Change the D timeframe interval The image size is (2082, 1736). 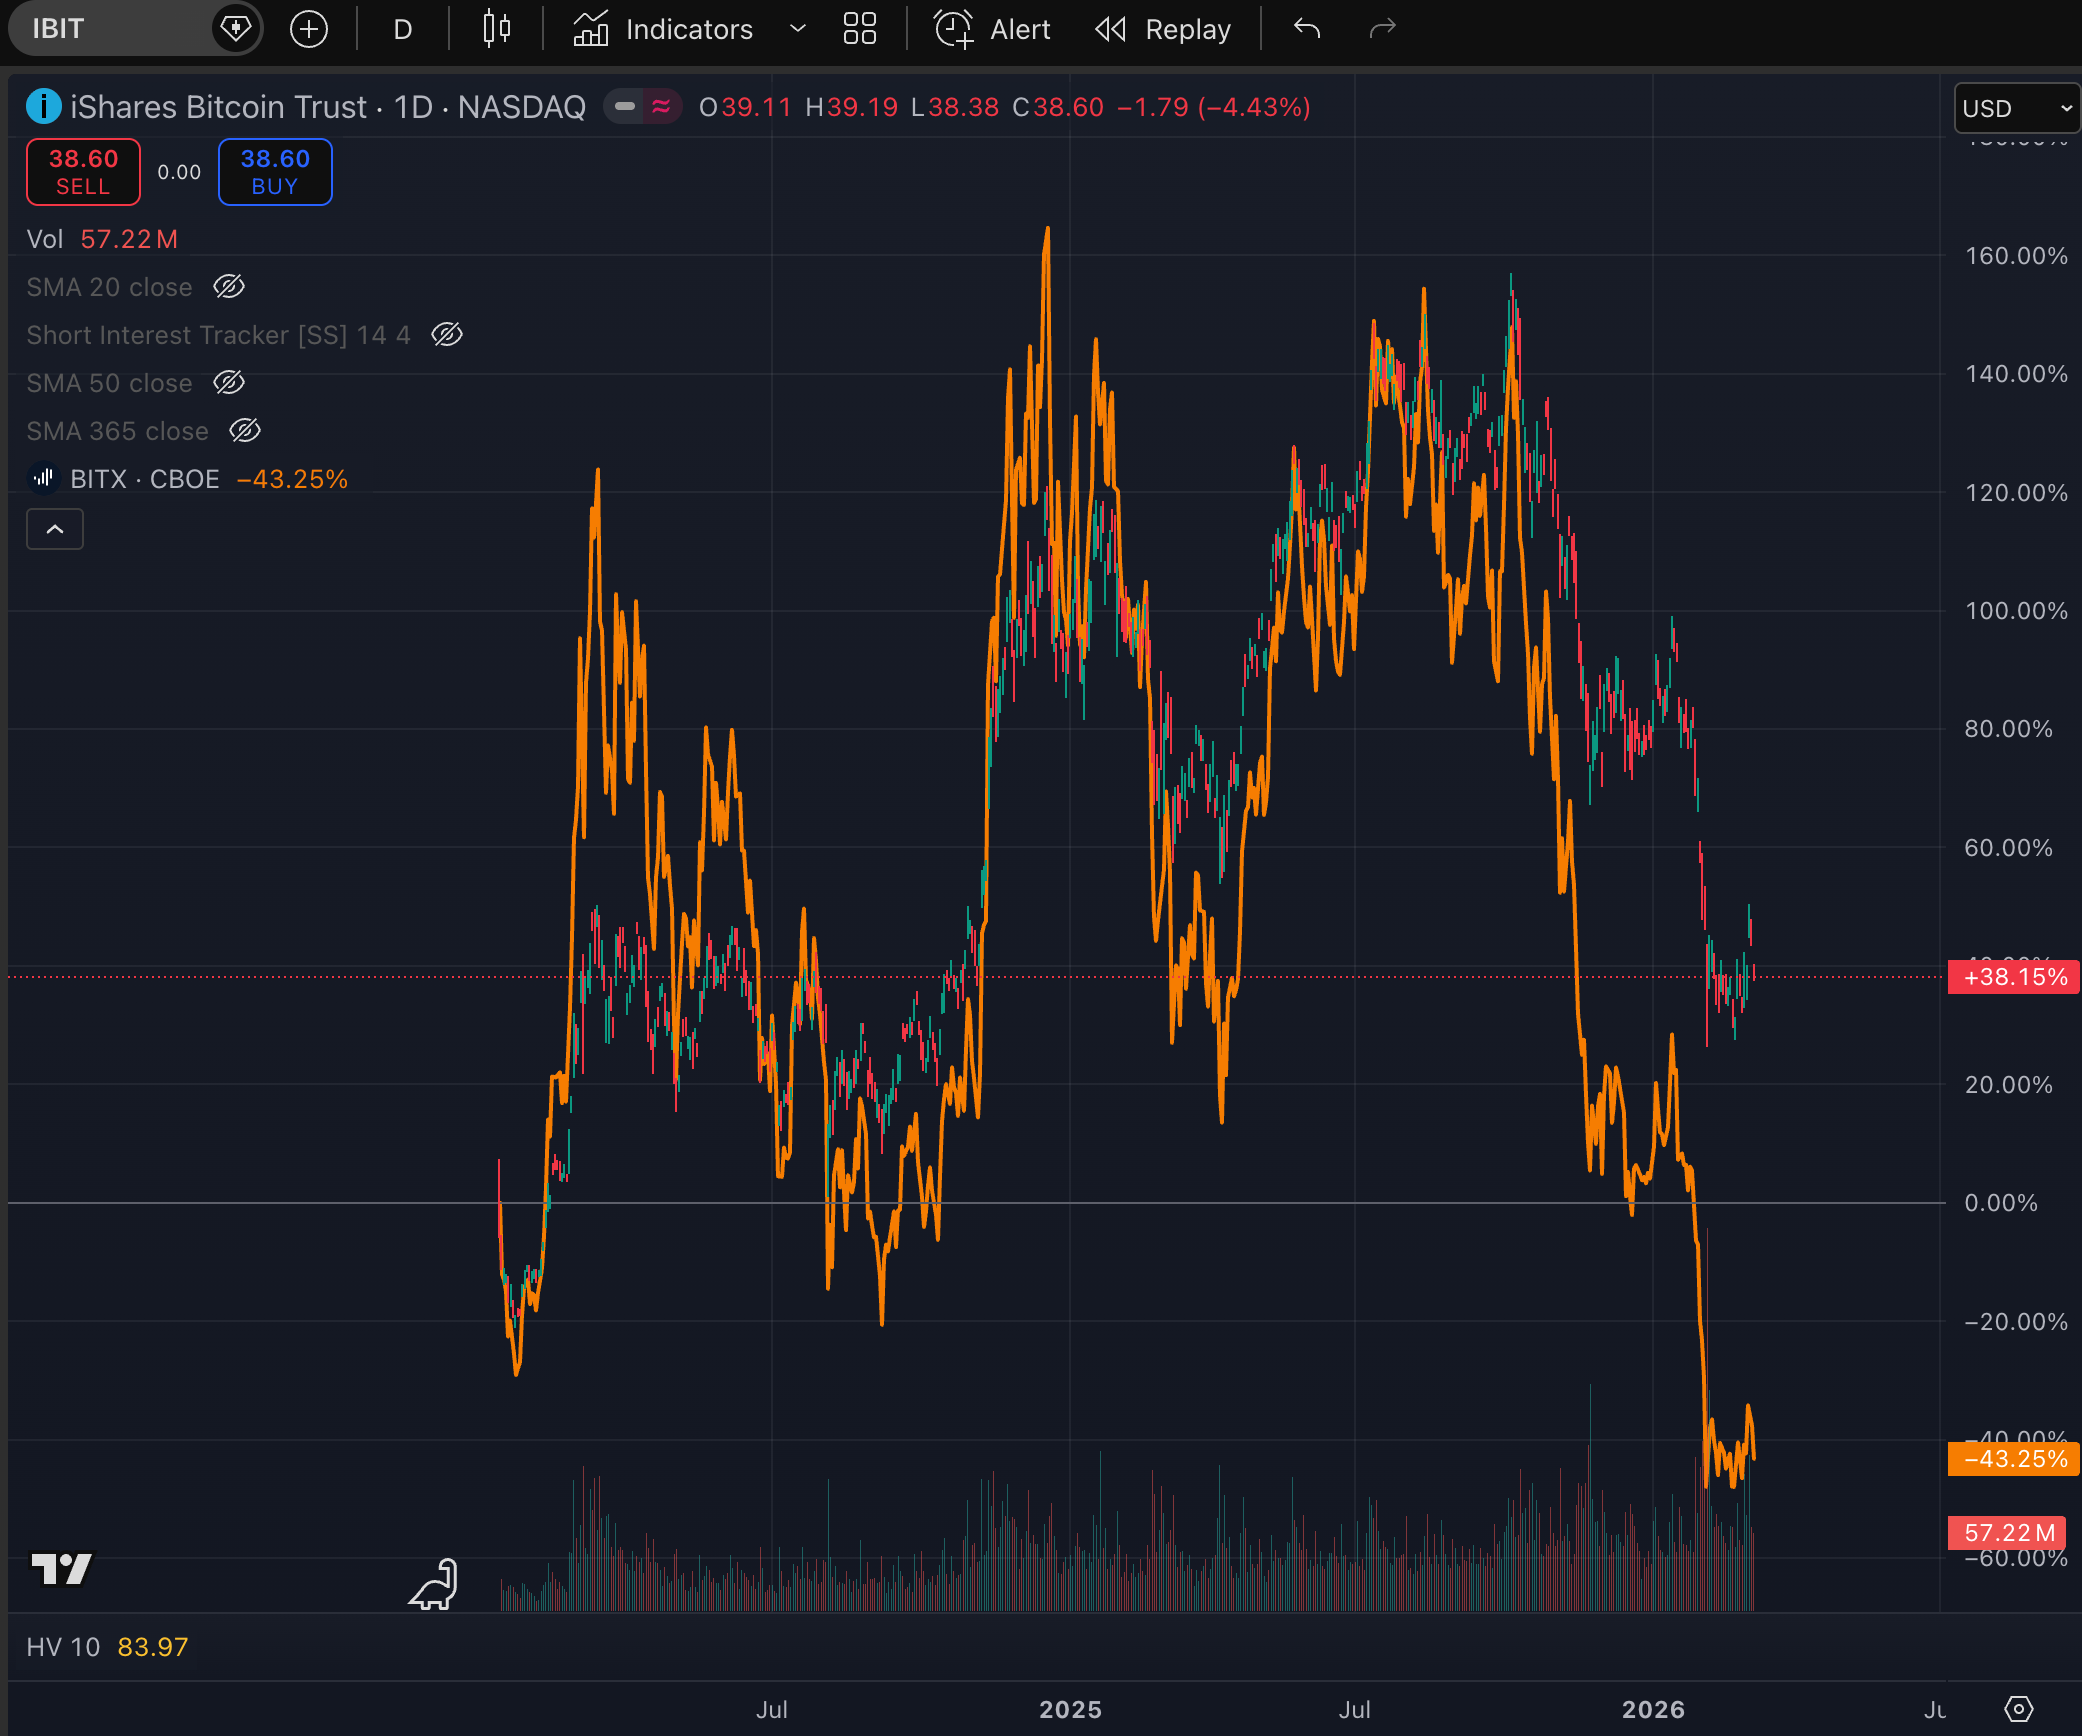tap(402, 29)
